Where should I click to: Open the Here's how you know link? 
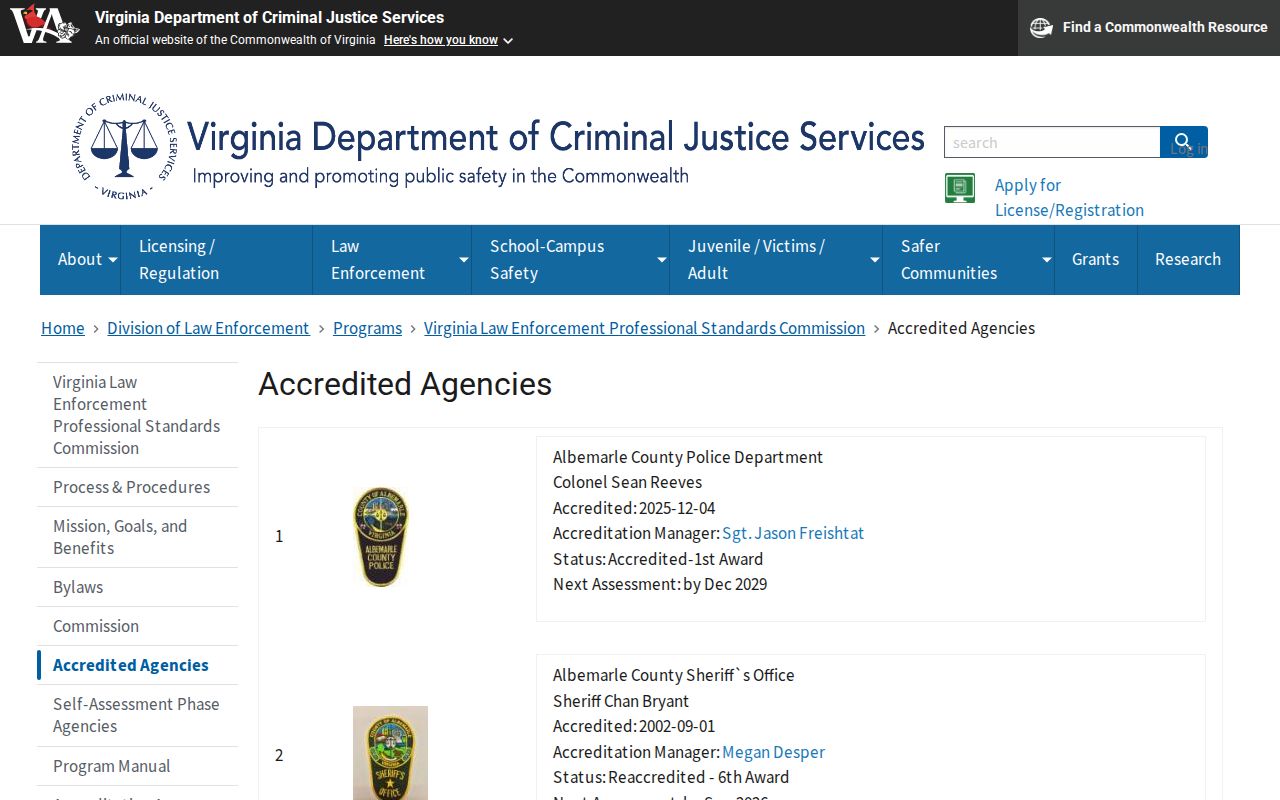pyautogui.click(x=441, y=40)
